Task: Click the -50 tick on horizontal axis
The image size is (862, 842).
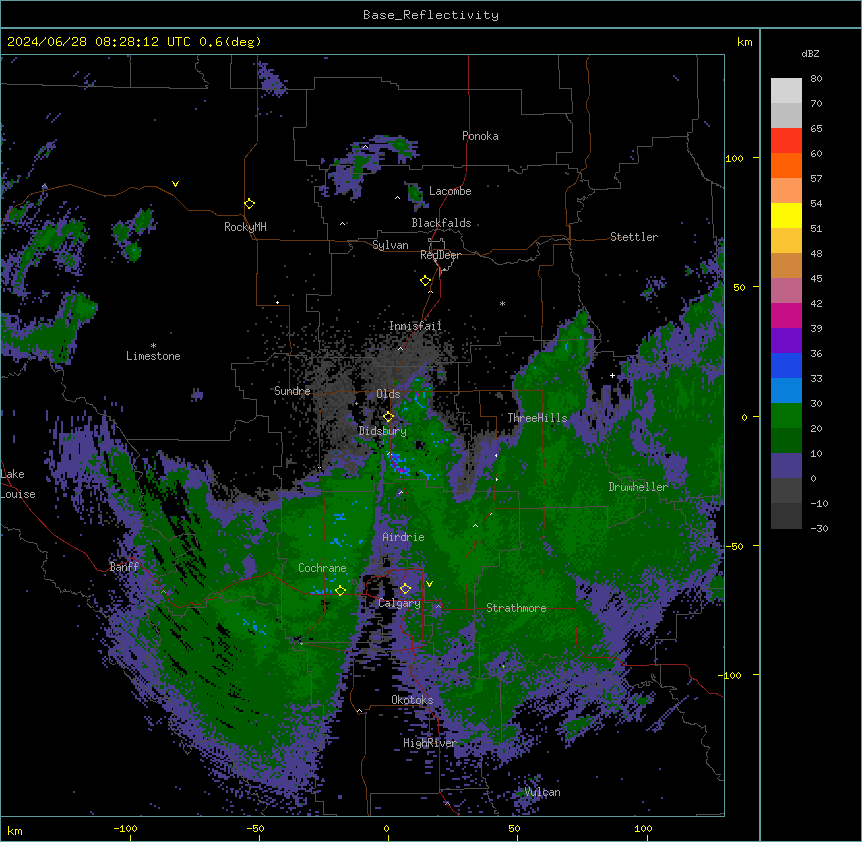Action: tap(255, 829)
